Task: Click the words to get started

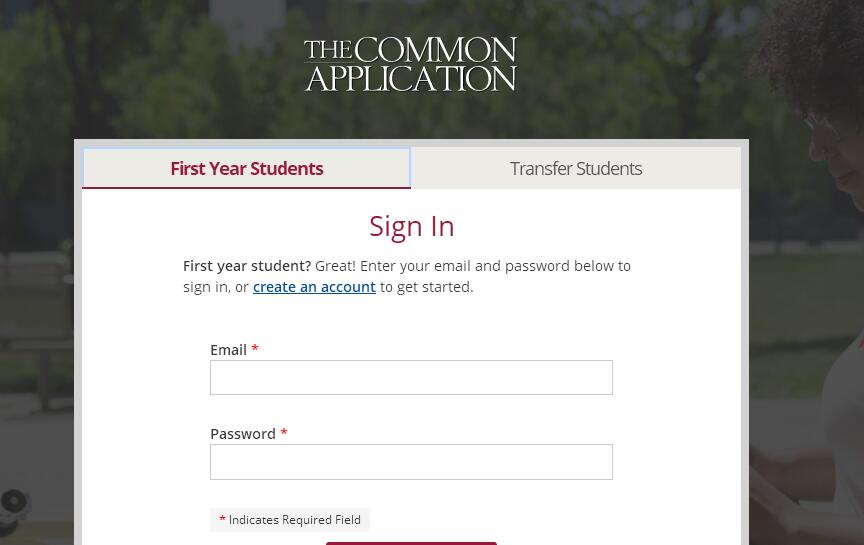Action: (427, 287)
